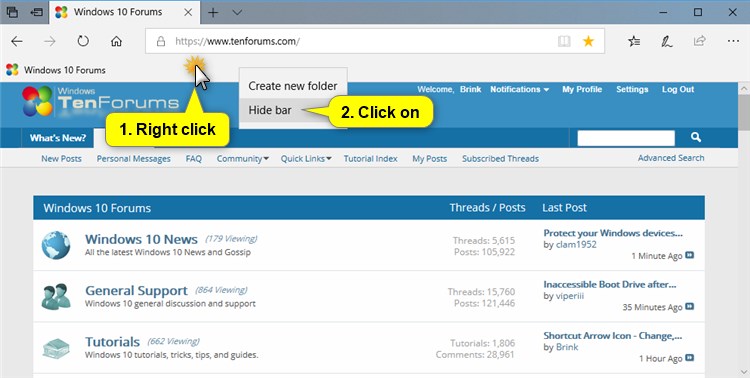Open the Favorites hub icon
Screen dimensions: 750x378
634,41
